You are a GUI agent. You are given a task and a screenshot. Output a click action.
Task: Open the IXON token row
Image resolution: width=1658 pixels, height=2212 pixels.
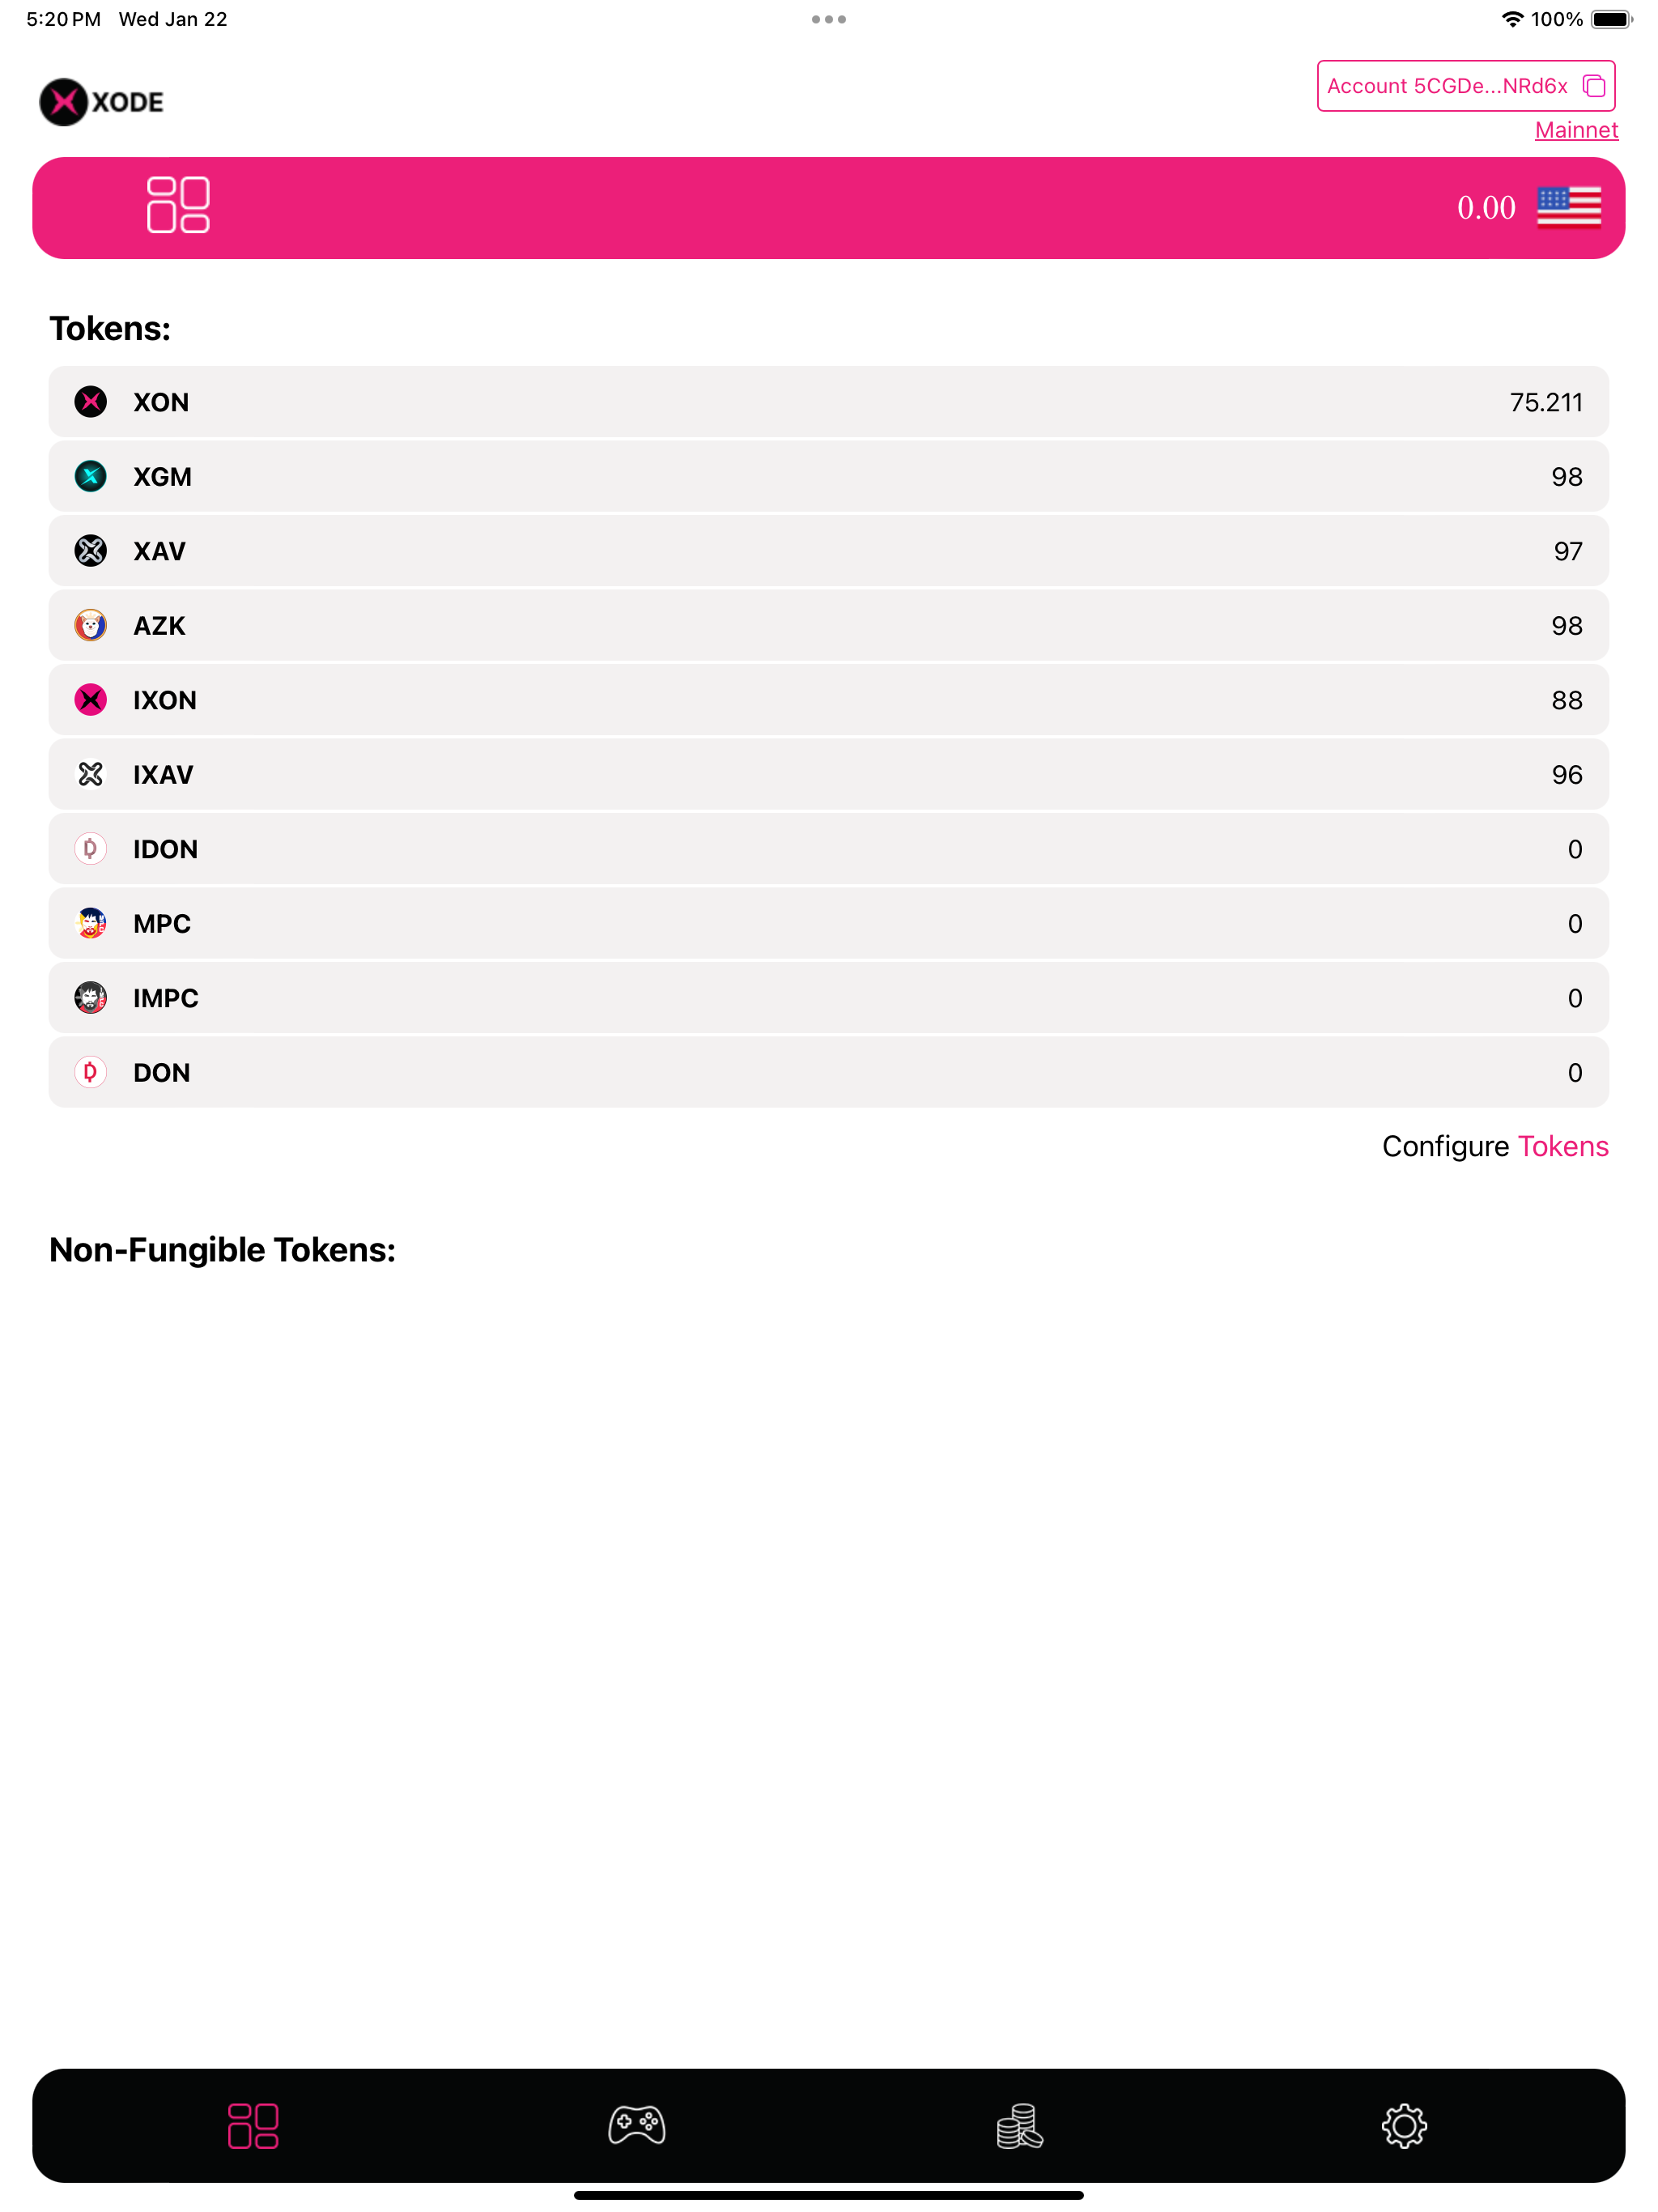(x=828, y=700)
